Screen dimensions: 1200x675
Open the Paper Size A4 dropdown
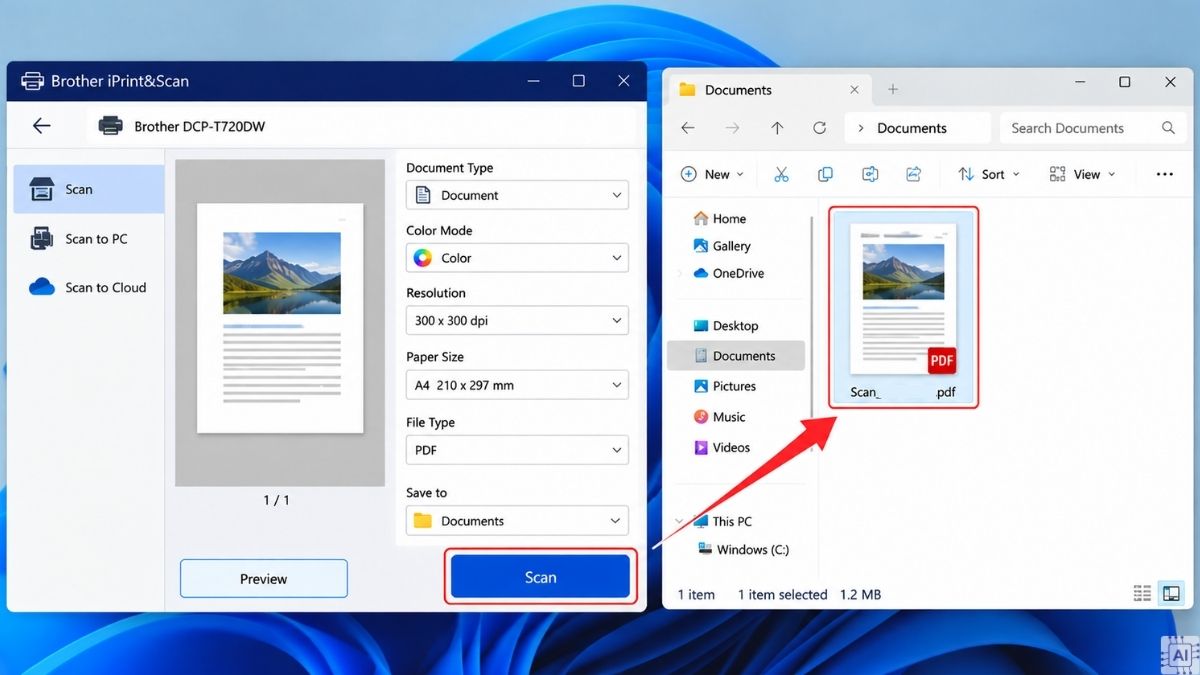click(x=517, y=385)
